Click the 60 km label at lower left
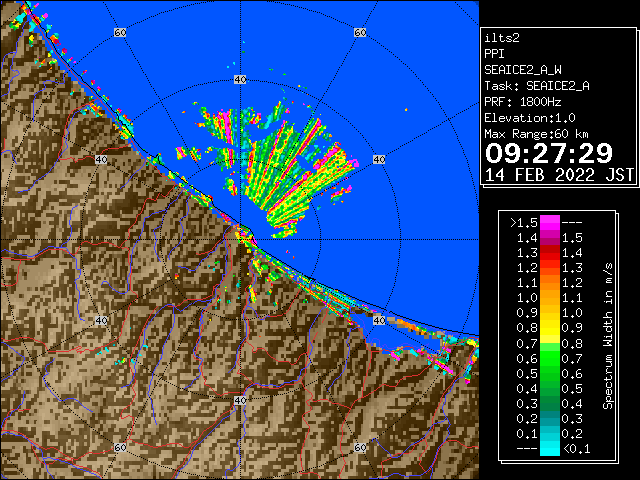 [x=120, y=447]
